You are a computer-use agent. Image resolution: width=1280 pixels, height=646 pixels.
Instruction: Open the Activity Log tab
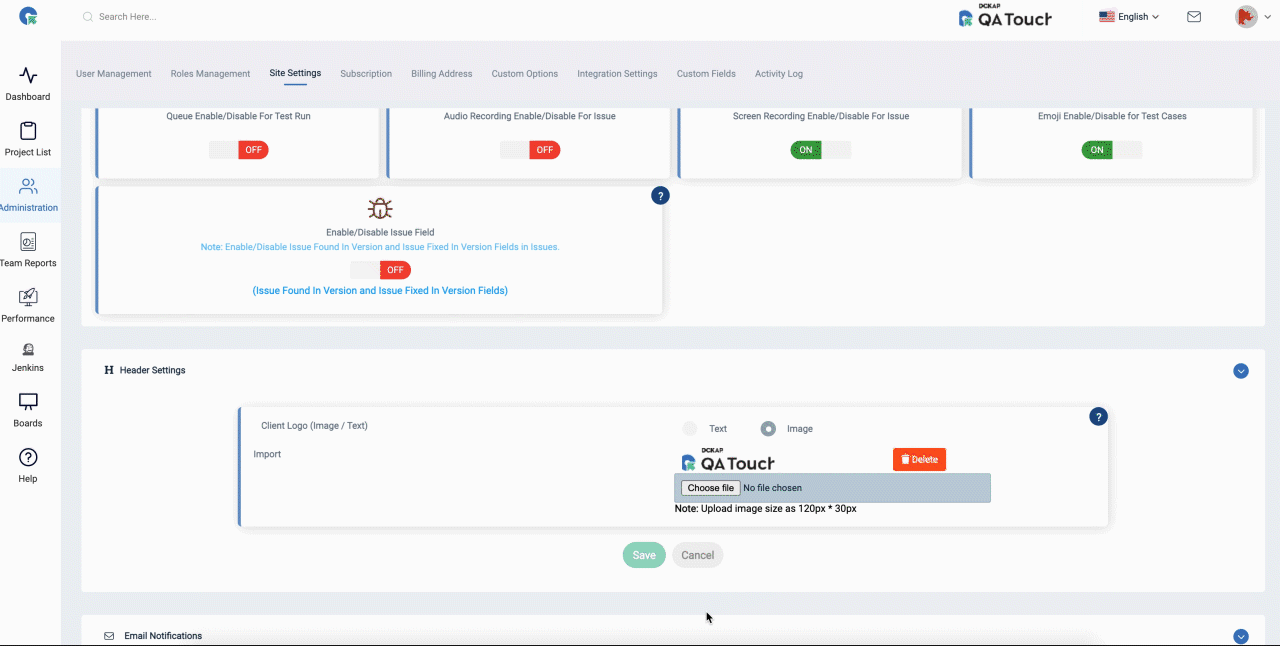[779, 74]
